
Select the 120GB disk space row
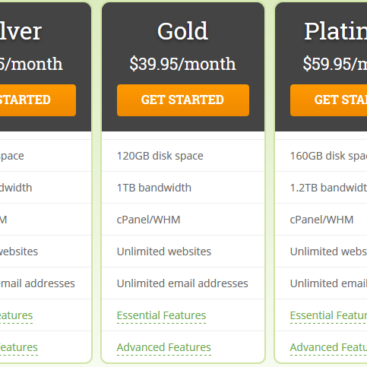pos(183,156)
